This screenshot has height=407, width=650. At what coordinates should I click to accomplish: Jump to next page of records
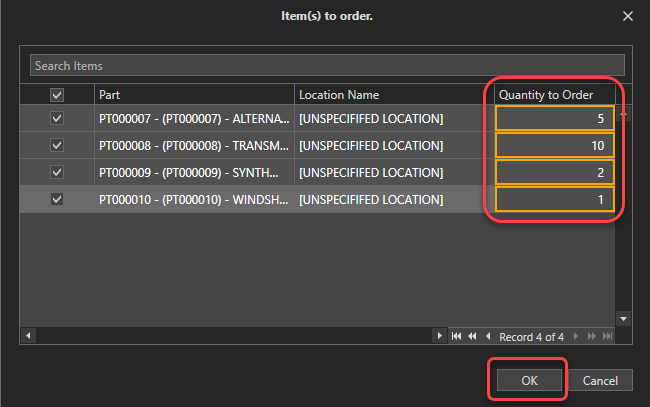pyautogui.click(x=591, y=336)
